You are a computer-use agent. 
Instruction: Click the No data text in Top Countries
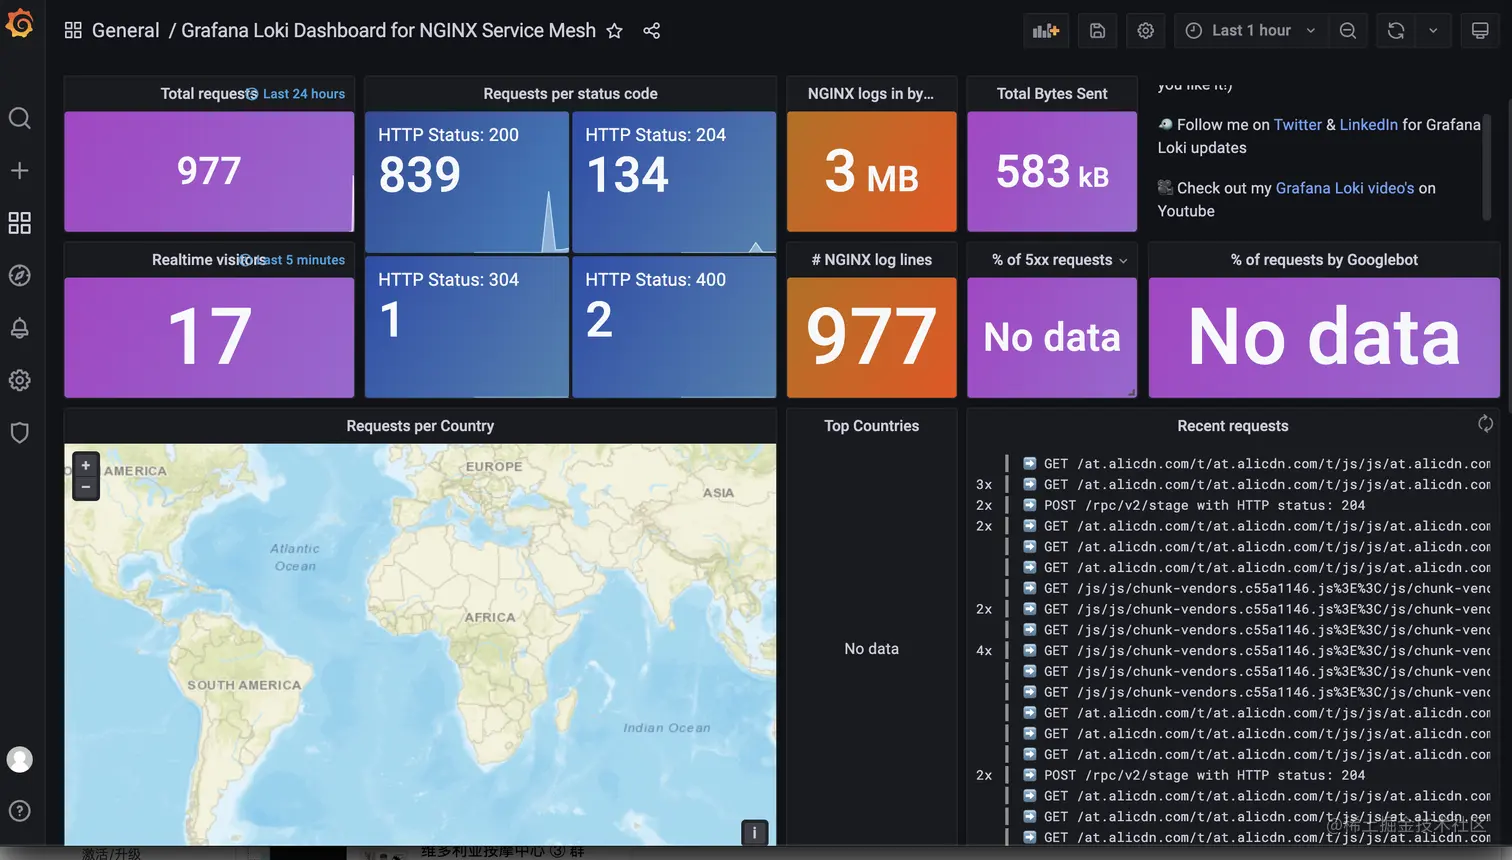click(x=871, y=649)
